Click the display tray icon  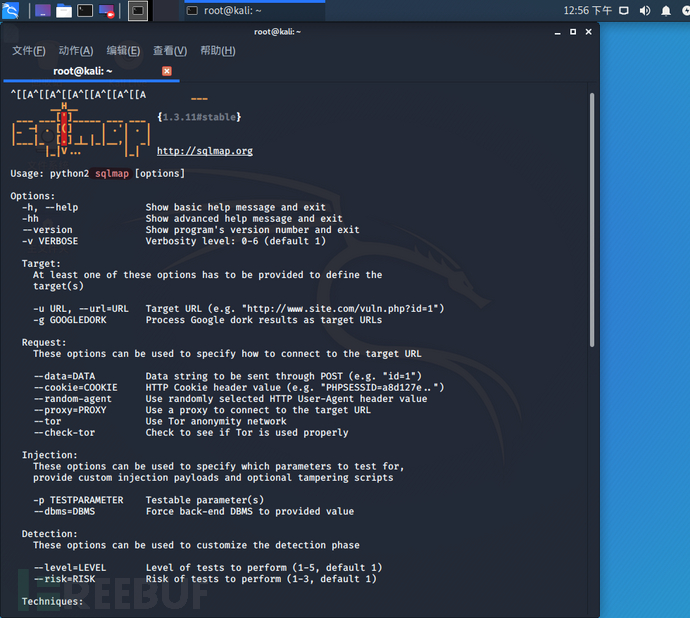coord(624,11)
